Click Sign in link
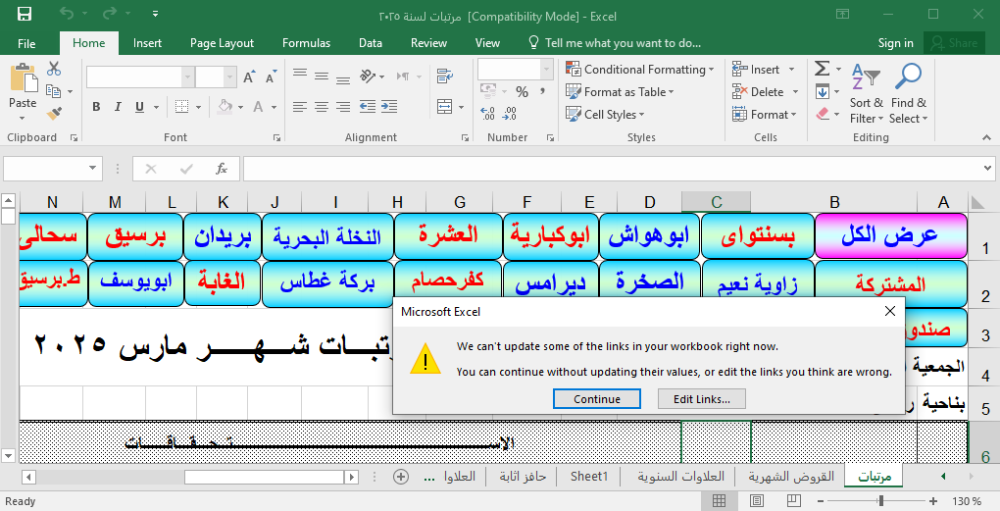 tap(895, 43)
